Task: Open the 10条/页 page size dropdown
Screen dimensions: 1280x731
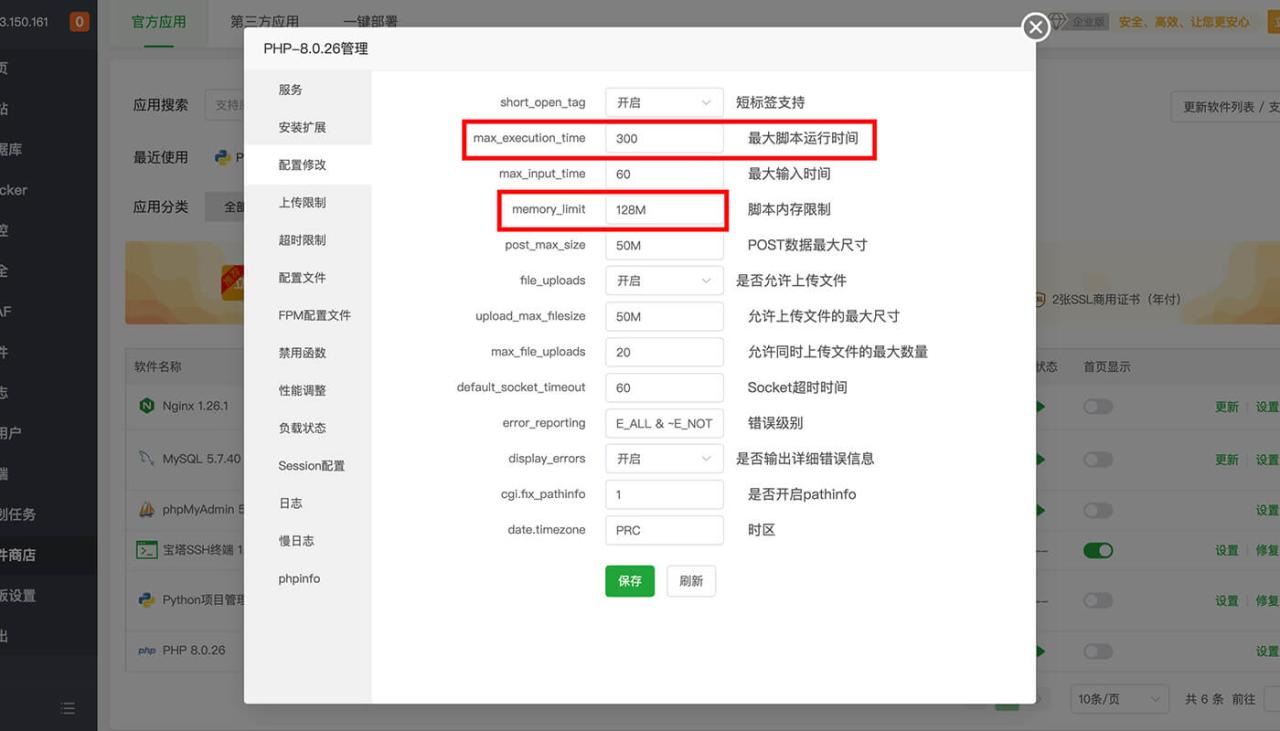Action: (1119, 698)
